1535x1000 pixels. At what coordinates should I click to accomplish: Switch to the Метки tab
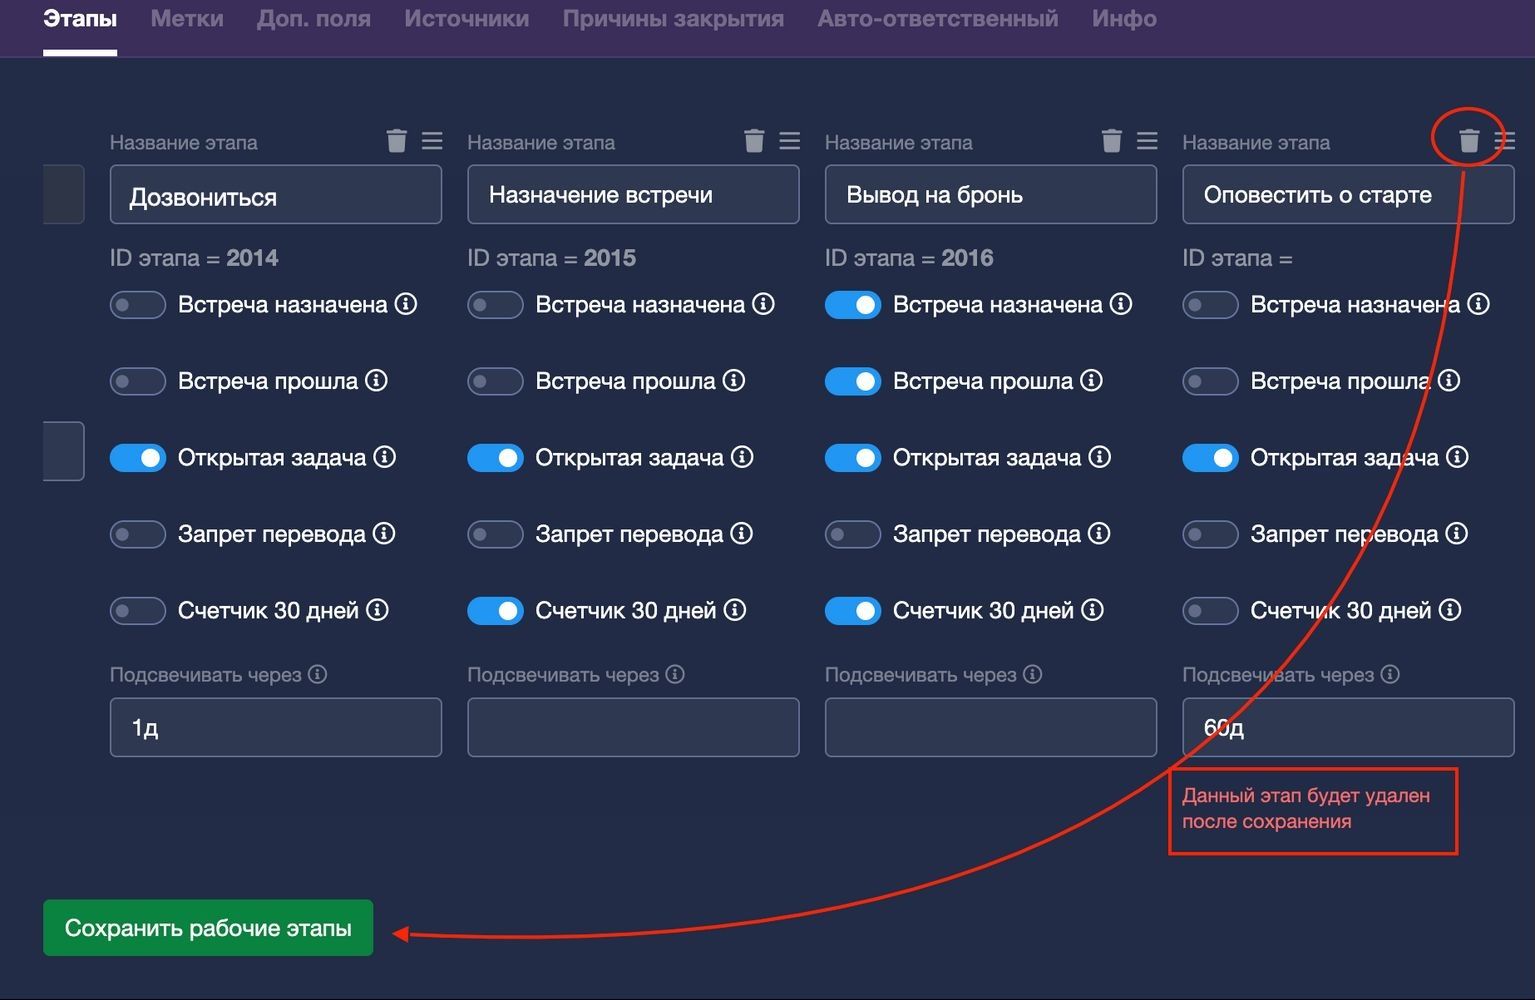(x=187, y=19)
